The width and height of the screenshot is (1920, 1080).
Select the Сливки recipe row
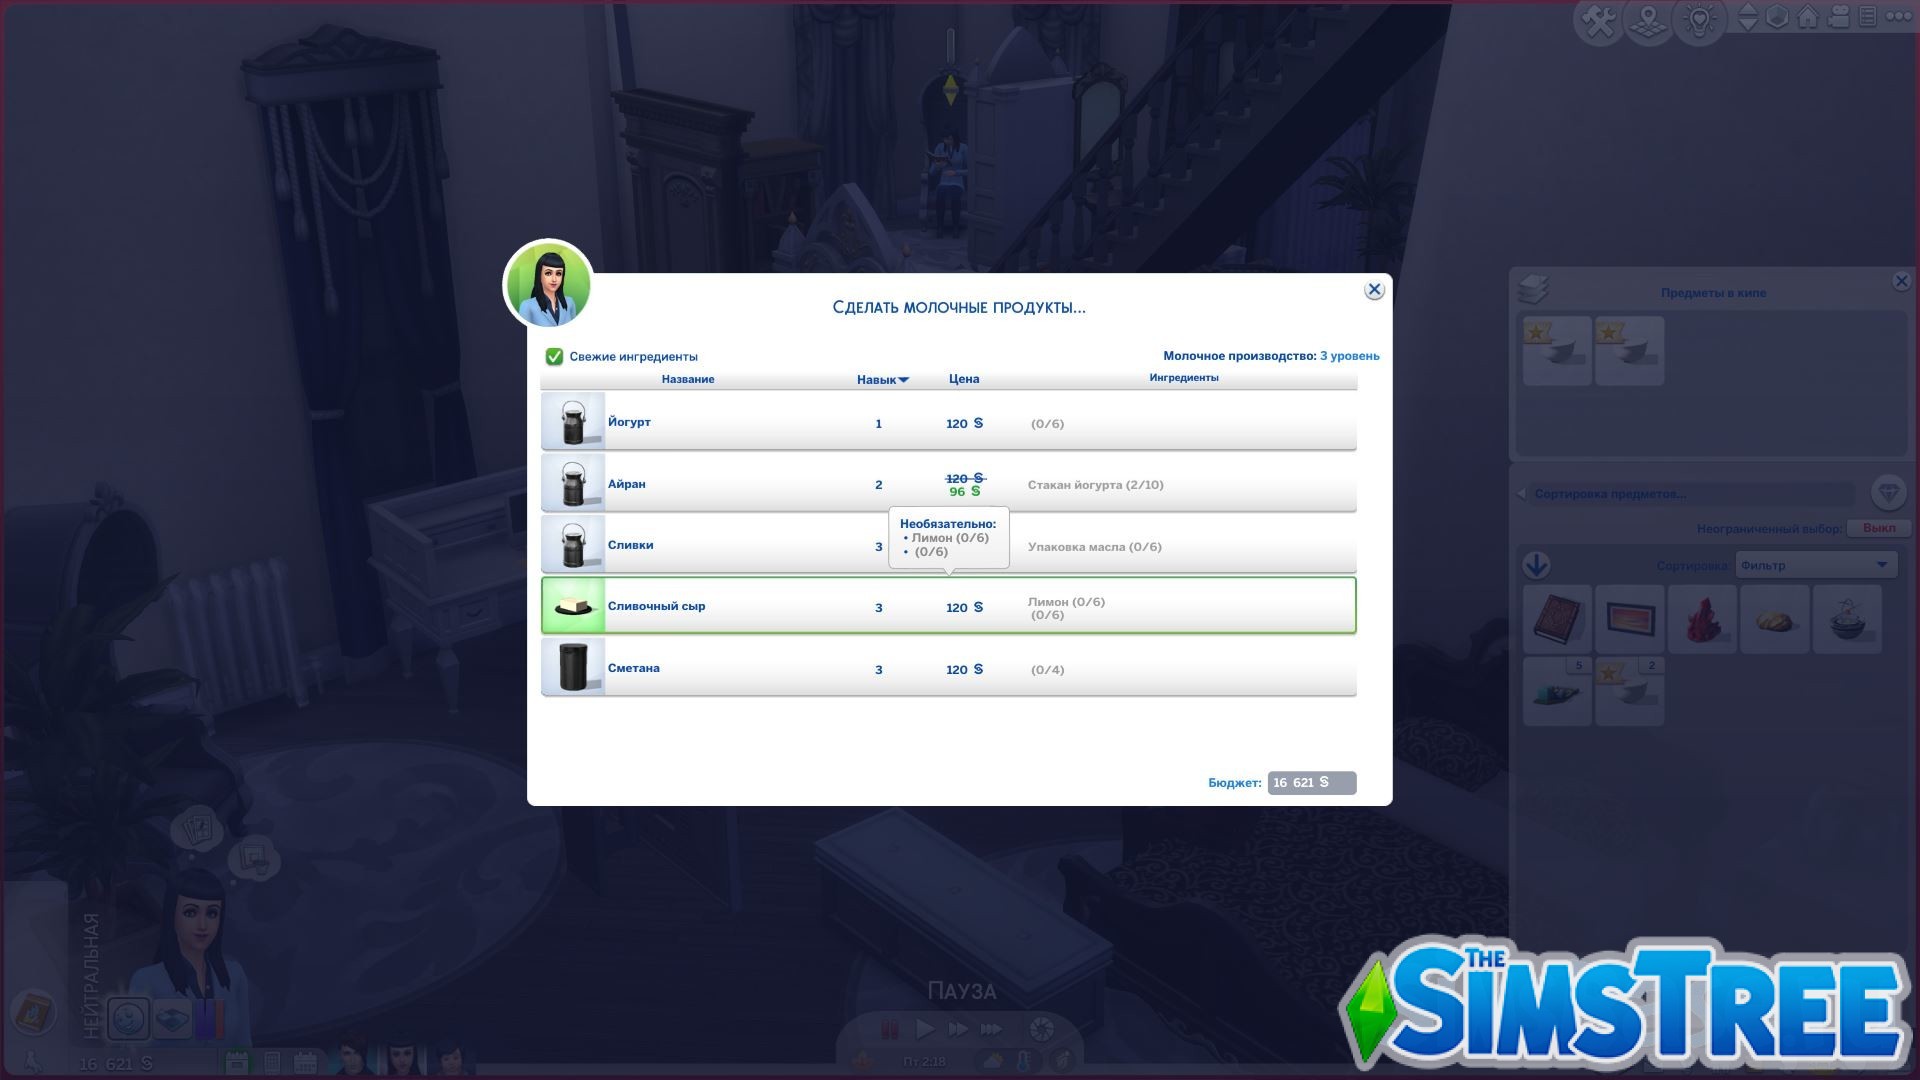point(948,544)
